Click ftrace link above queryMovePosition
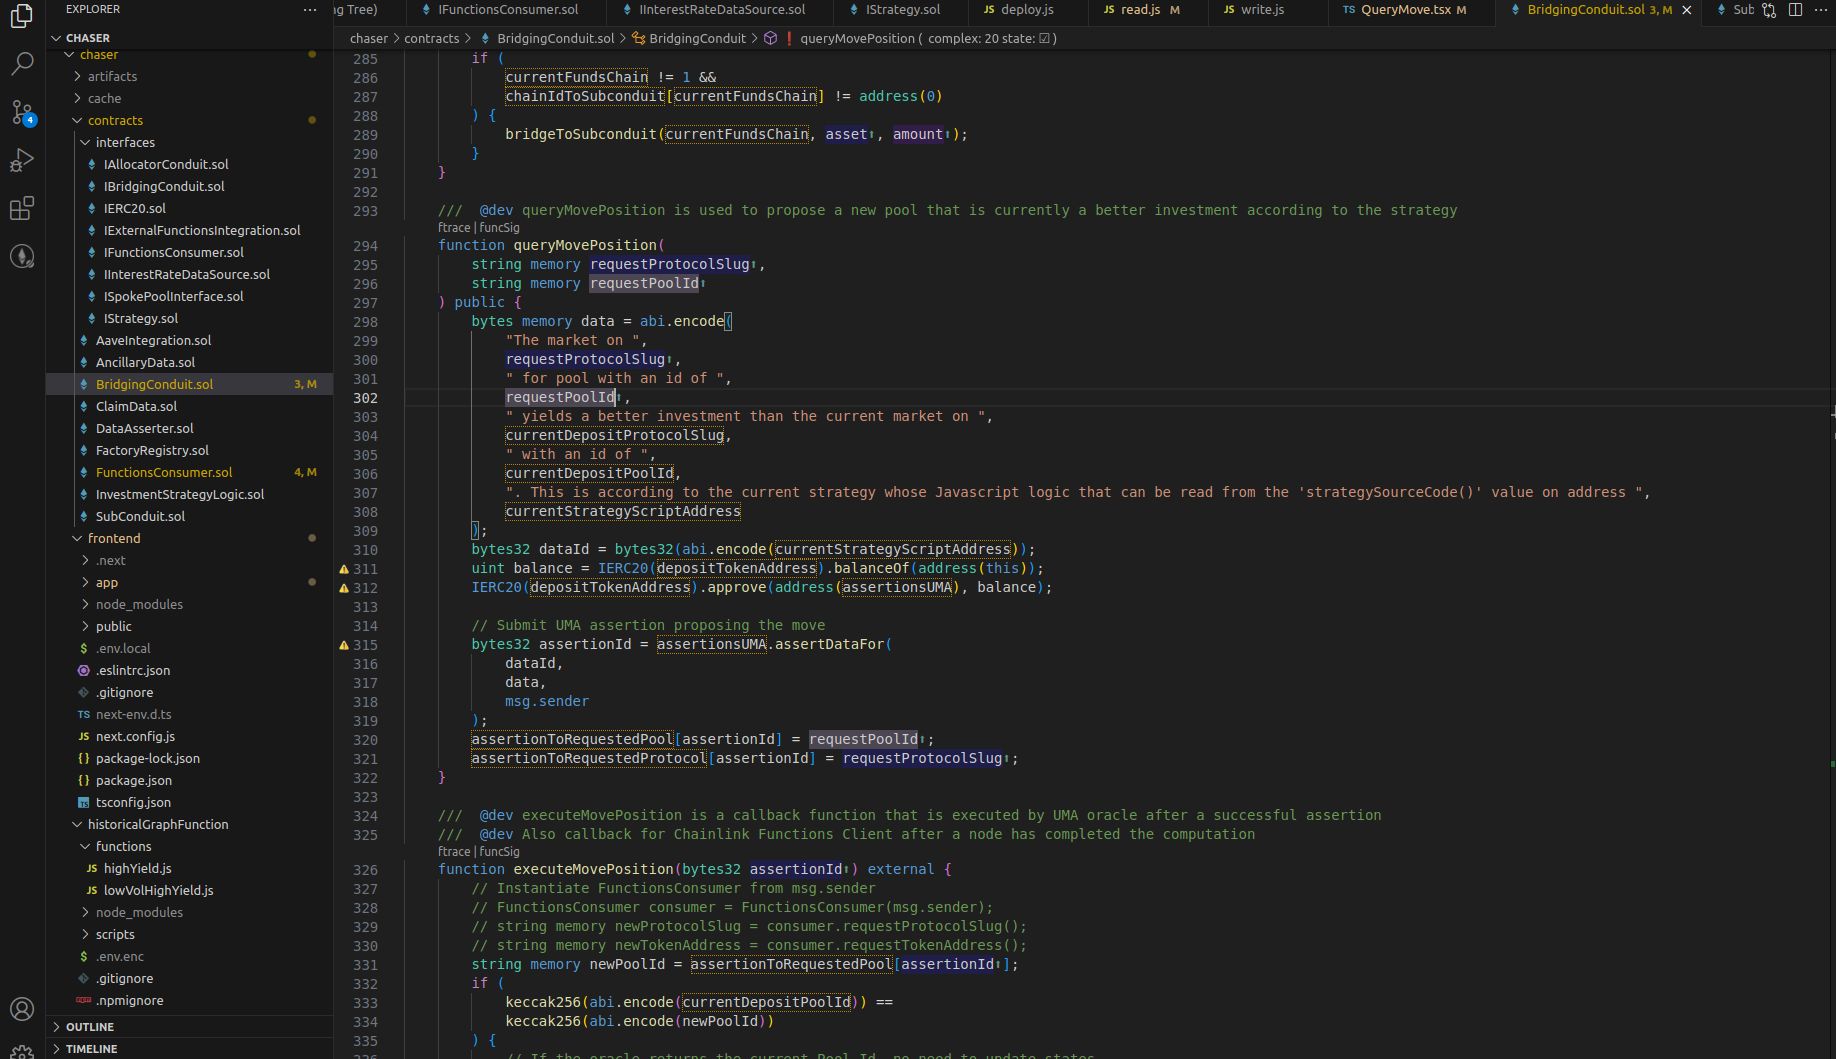 pyautogui.click(x=453, y=228)
